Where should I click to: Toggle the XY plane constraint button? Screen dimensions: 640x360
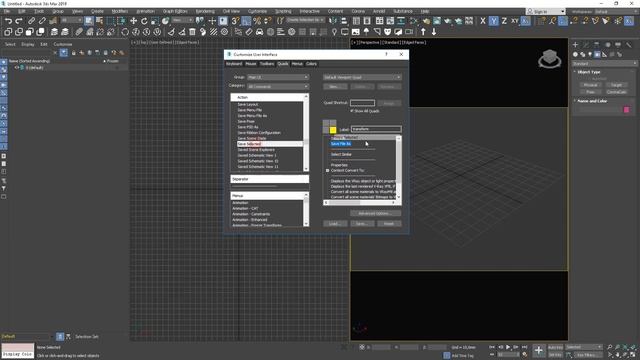click(x=515, y=21)
